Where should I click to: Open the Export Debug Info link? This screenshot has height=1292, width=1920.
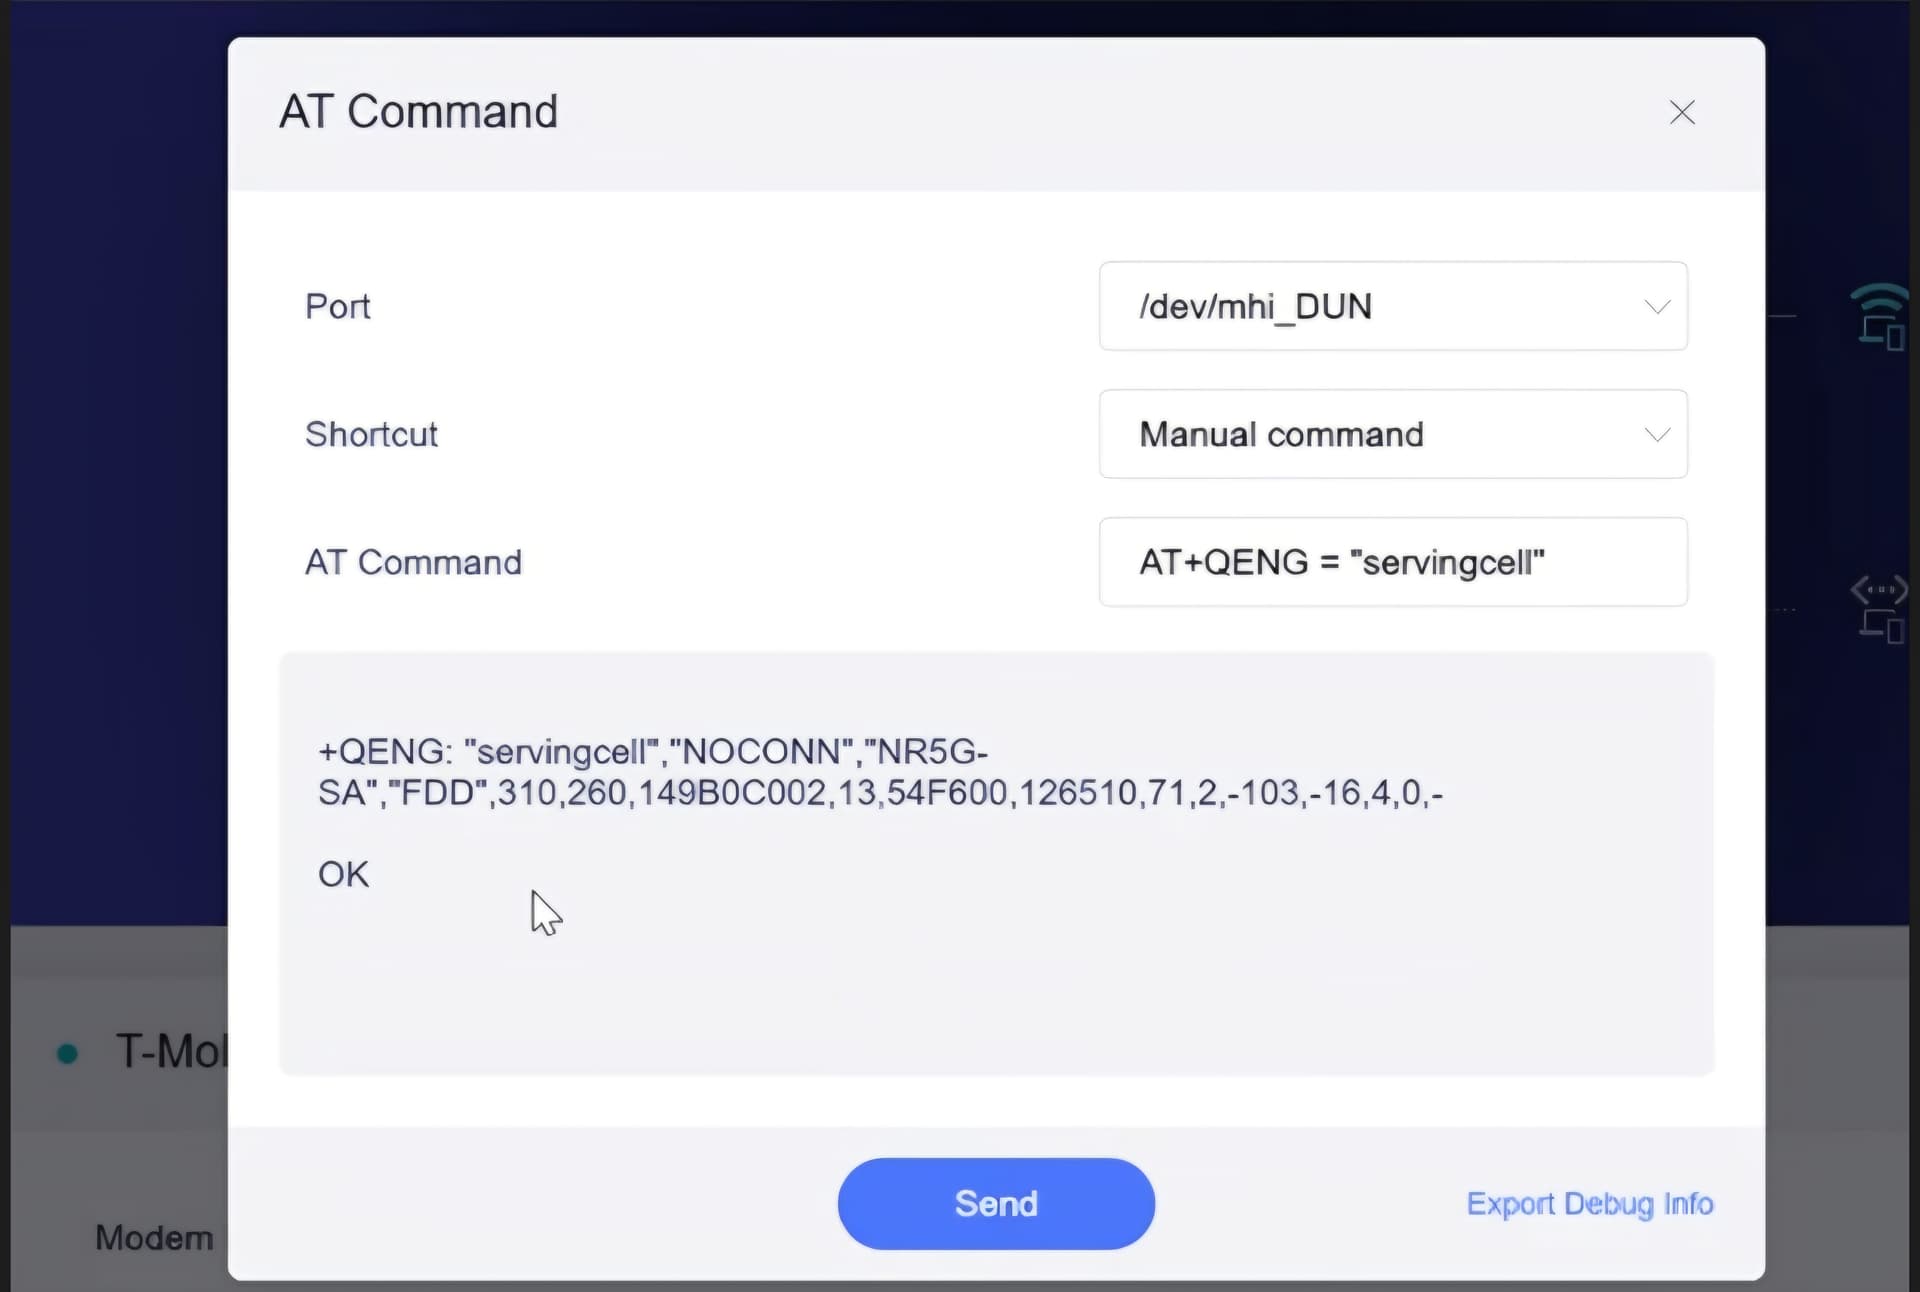(x=1589, y=1204)
